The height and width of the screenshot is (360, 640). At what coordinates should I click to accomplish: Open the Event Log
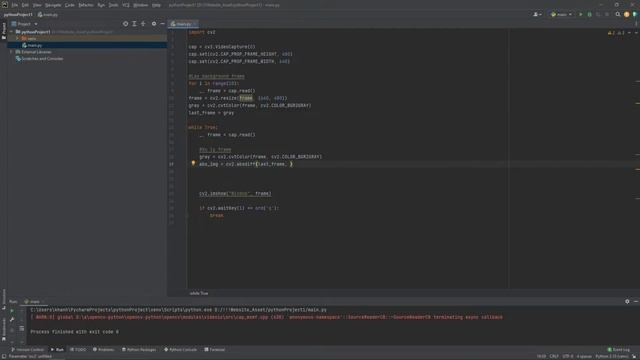[619, 350]
